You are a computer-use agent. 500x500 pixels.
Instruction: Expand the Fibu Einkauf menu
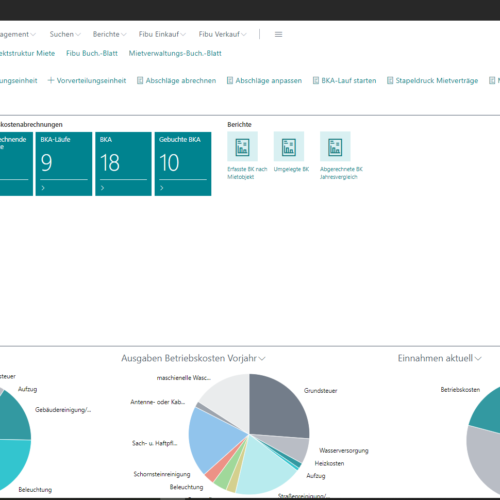tap(162, 34)
